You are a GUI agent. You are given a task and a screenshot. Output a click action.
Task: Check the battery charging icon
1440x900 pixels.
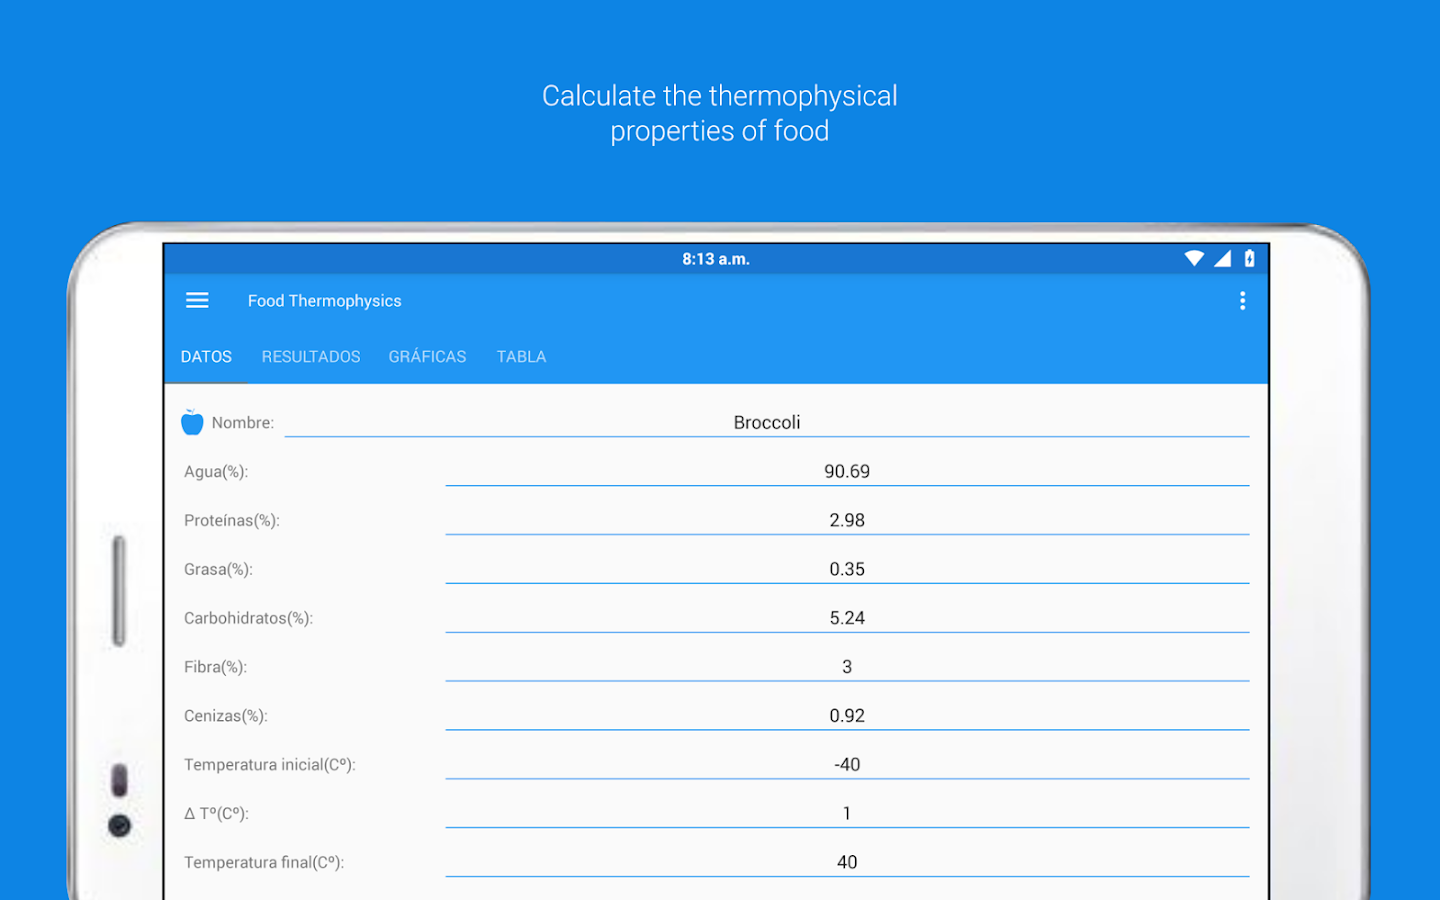coord(1249,258)
